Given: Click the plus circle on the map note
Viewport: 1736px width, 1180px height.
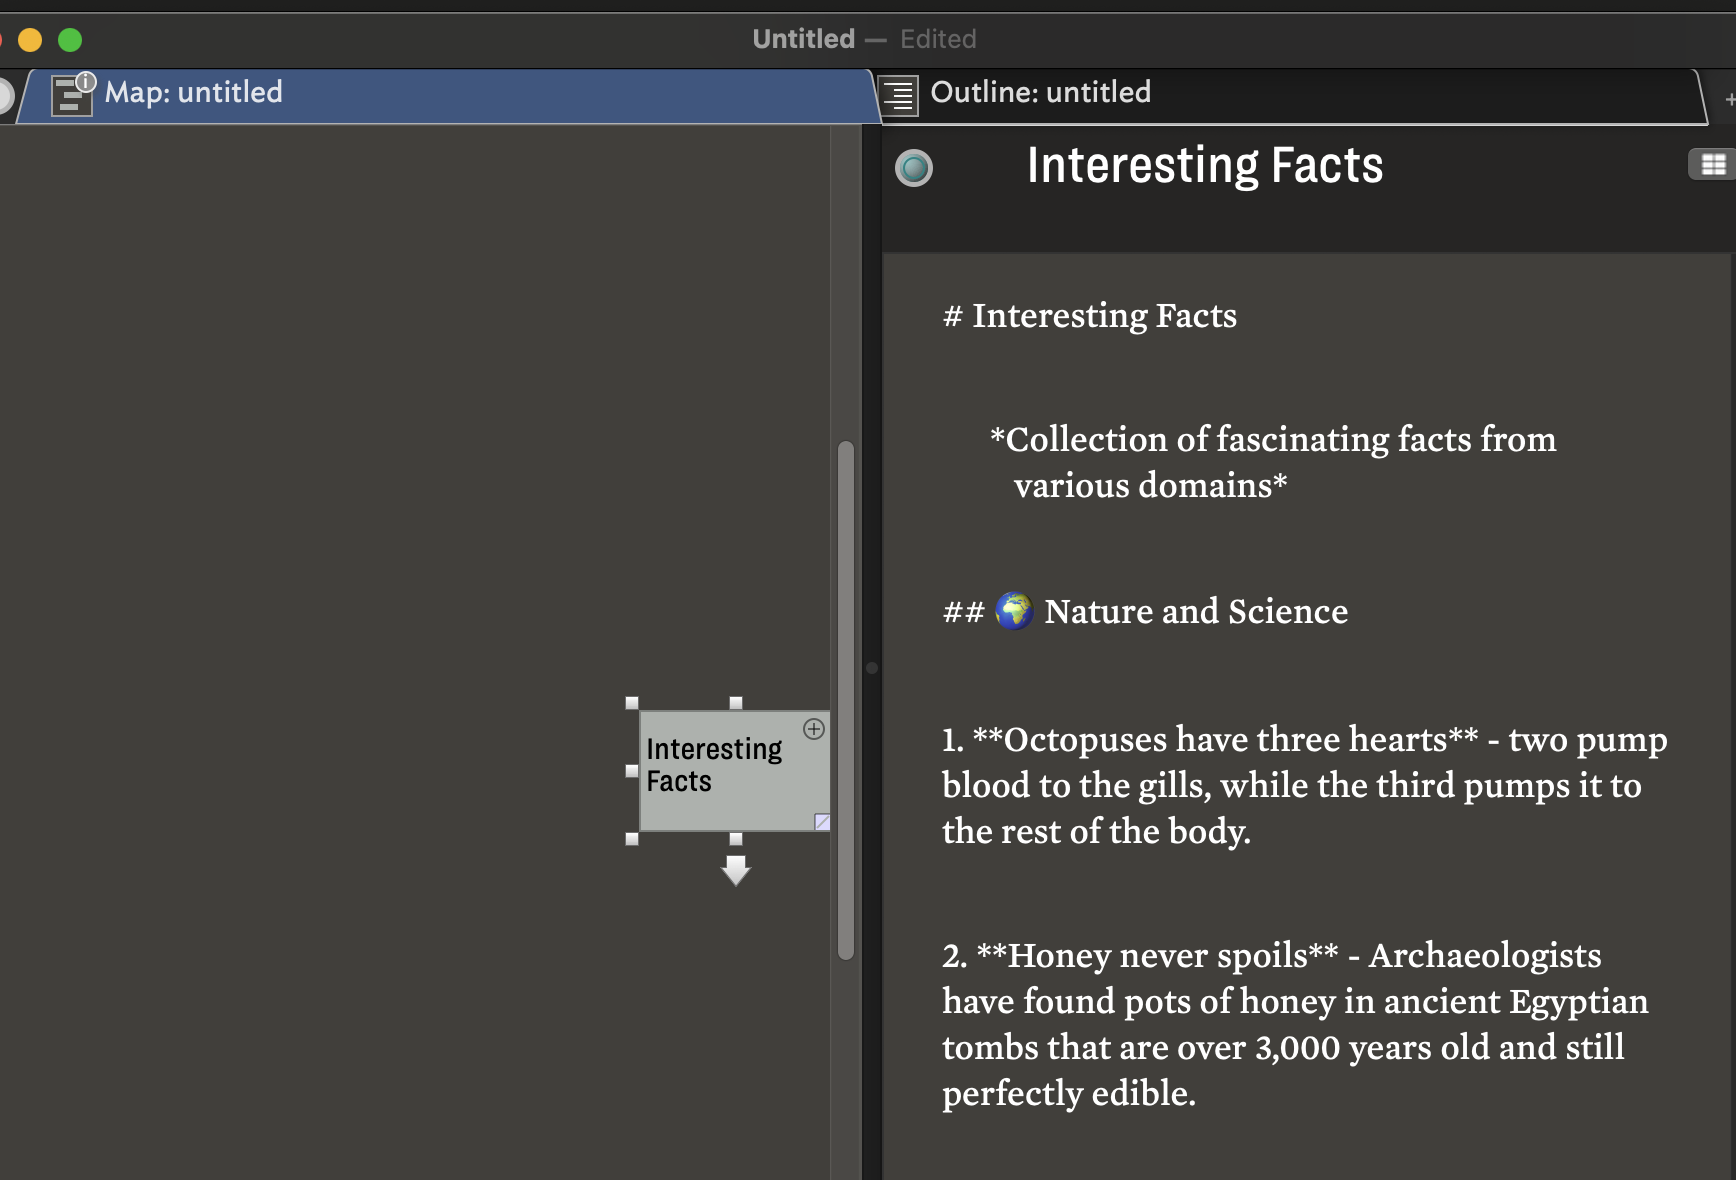Looking at the screenshot, I should tap(814, 729).
